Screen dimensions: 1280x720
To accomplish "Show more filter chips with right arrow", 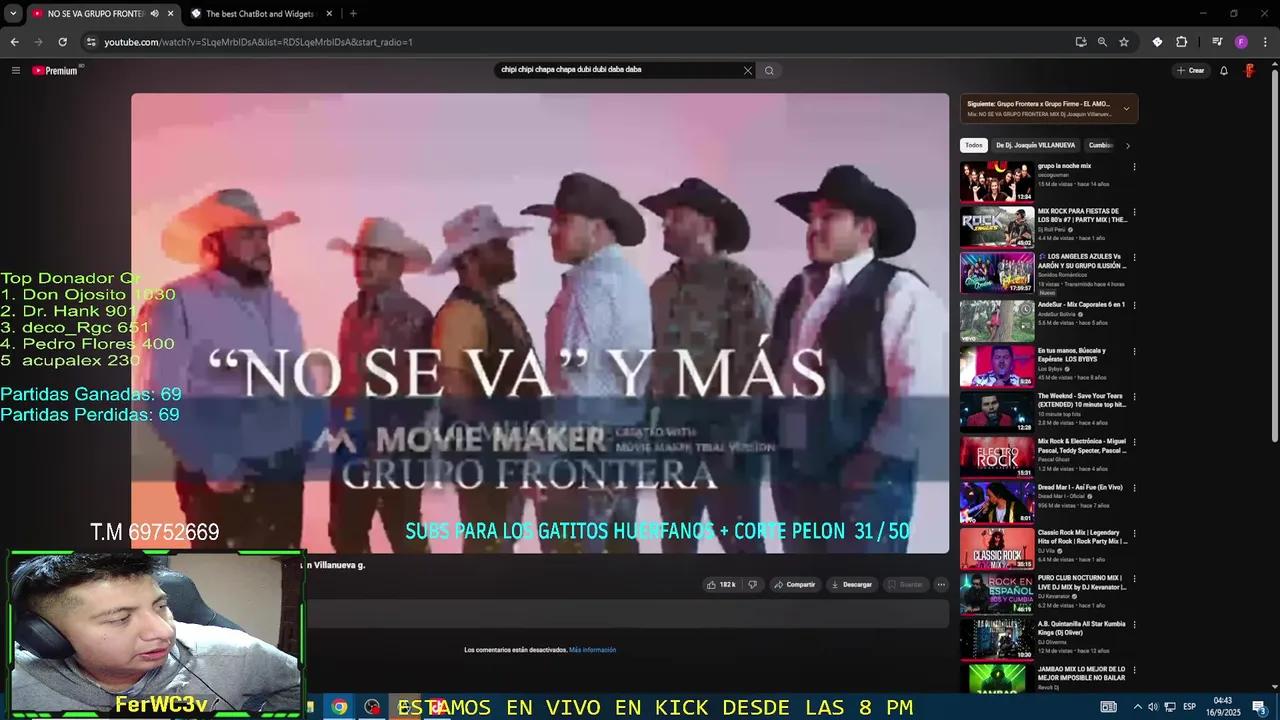I will [x=1128, y=145].
